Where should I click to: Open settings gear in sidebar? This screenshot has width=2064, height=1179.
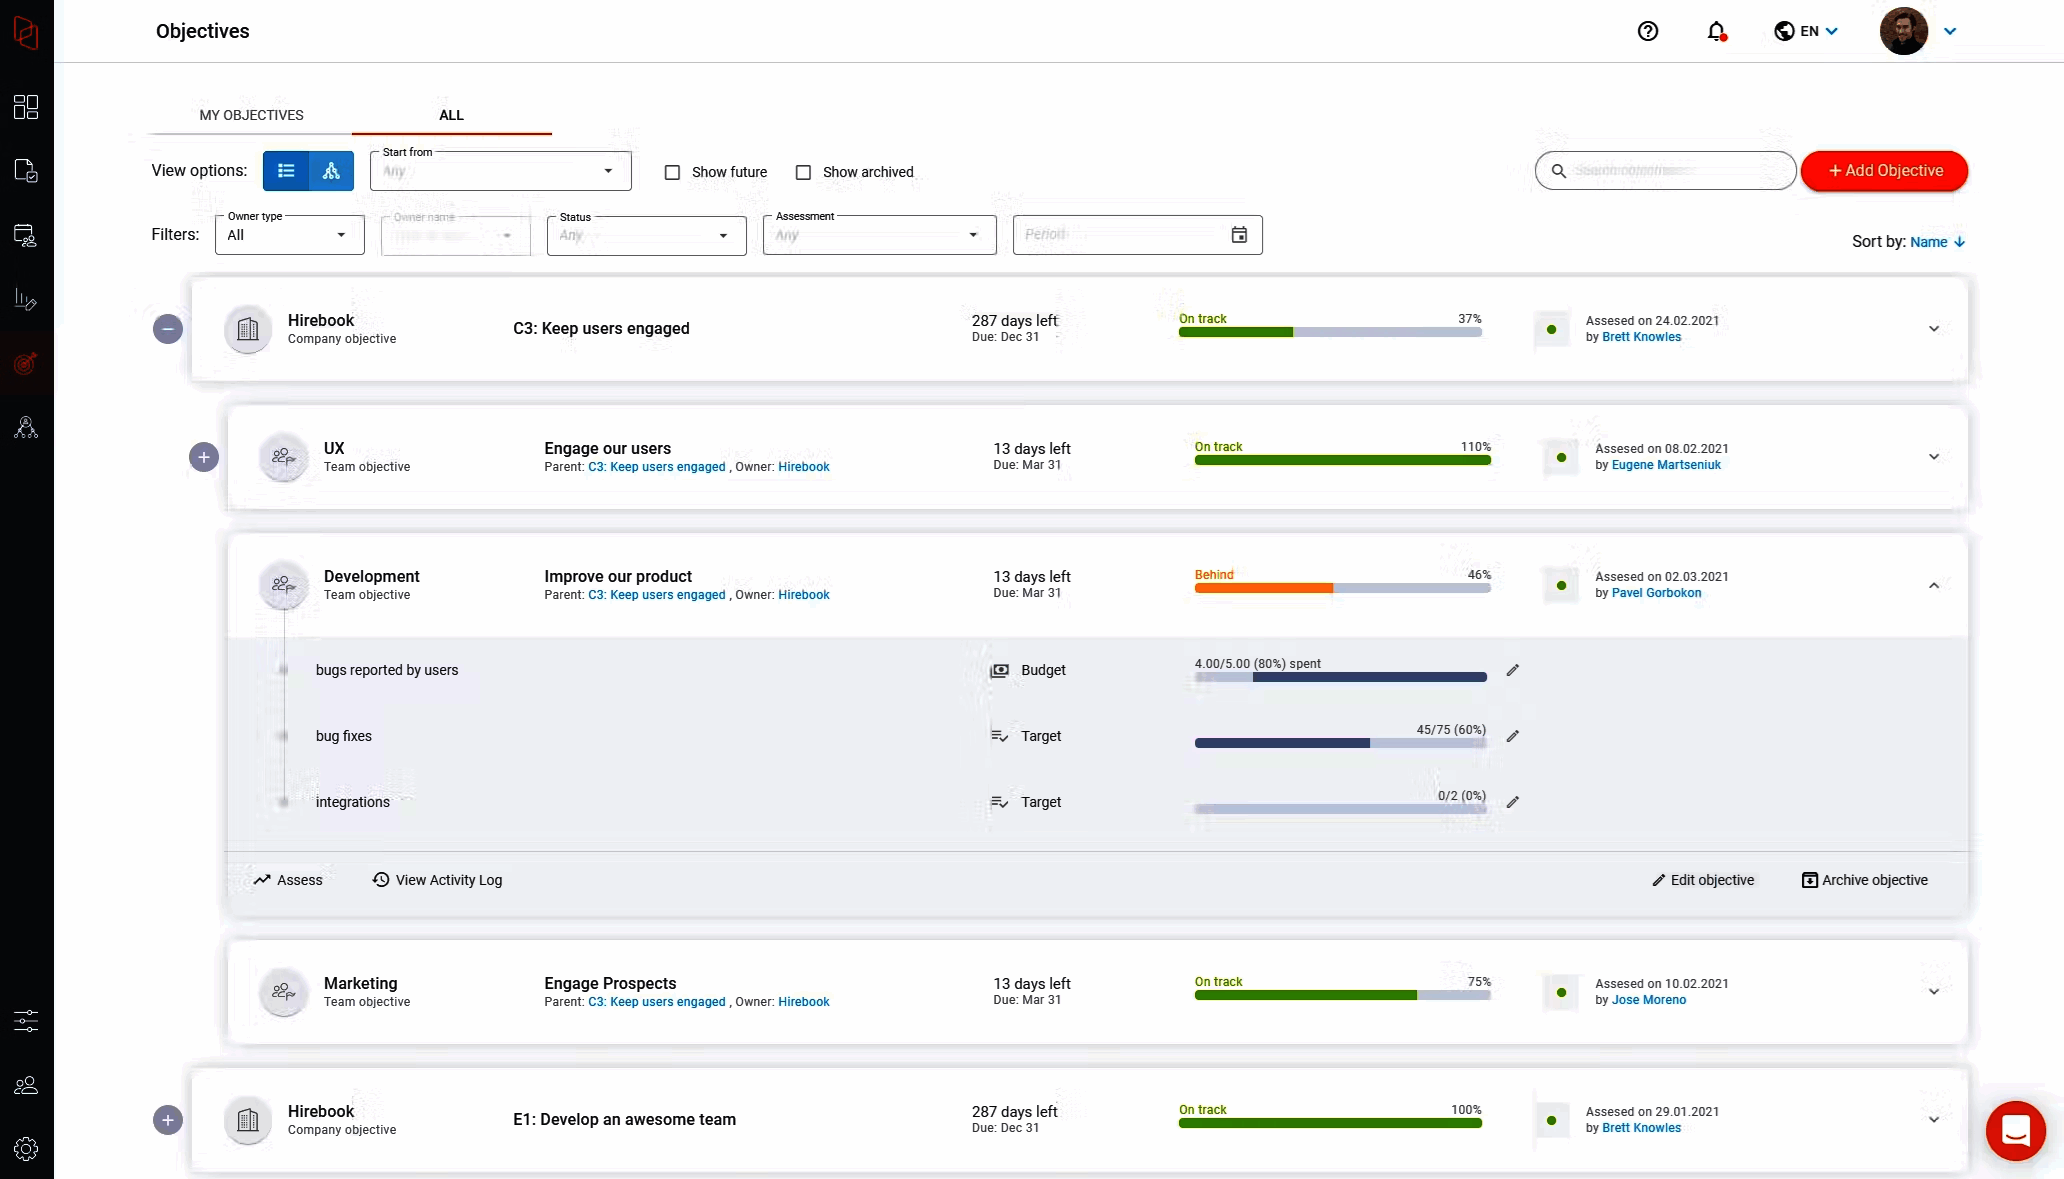(26, 1149)
